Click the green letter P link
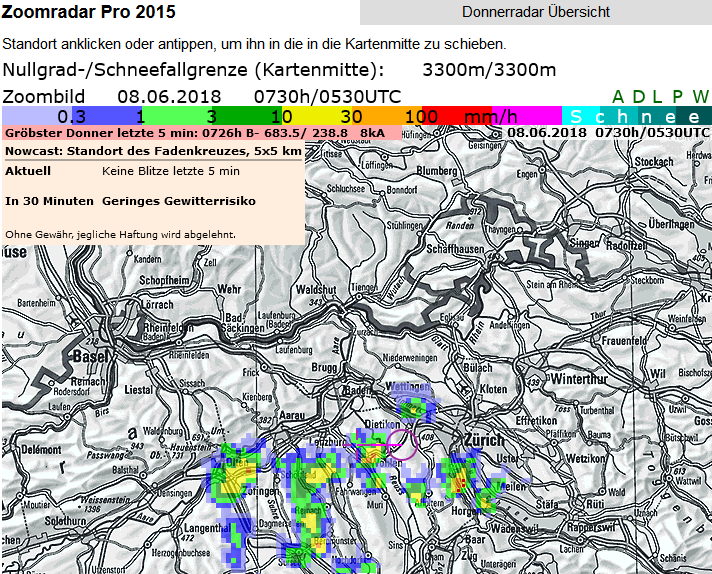The height and width of the screenshot is (574, 712). (x=678, y=97)
